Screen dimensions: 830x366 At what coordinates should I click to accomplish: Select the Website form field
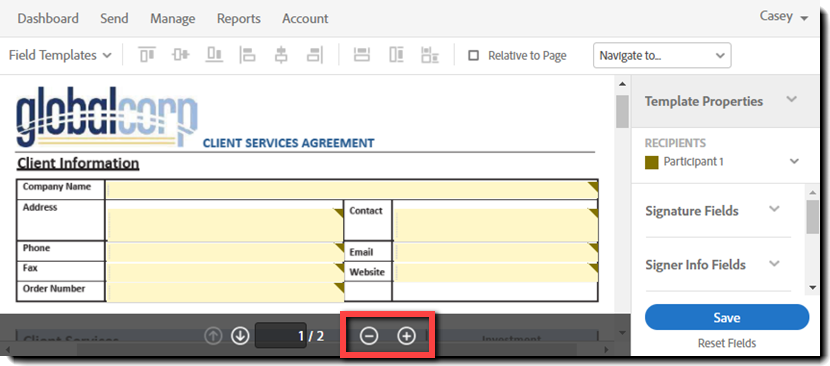click(497, 272)
